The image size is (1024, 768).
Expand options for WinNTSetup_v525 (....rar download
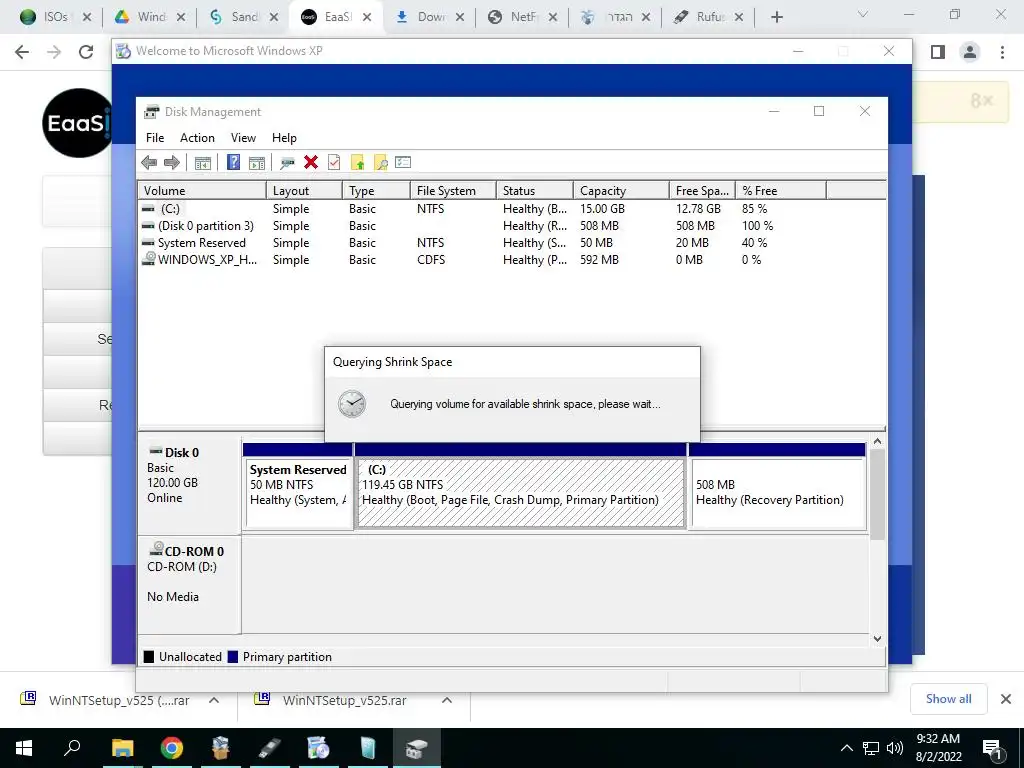[x=214, y=700]
